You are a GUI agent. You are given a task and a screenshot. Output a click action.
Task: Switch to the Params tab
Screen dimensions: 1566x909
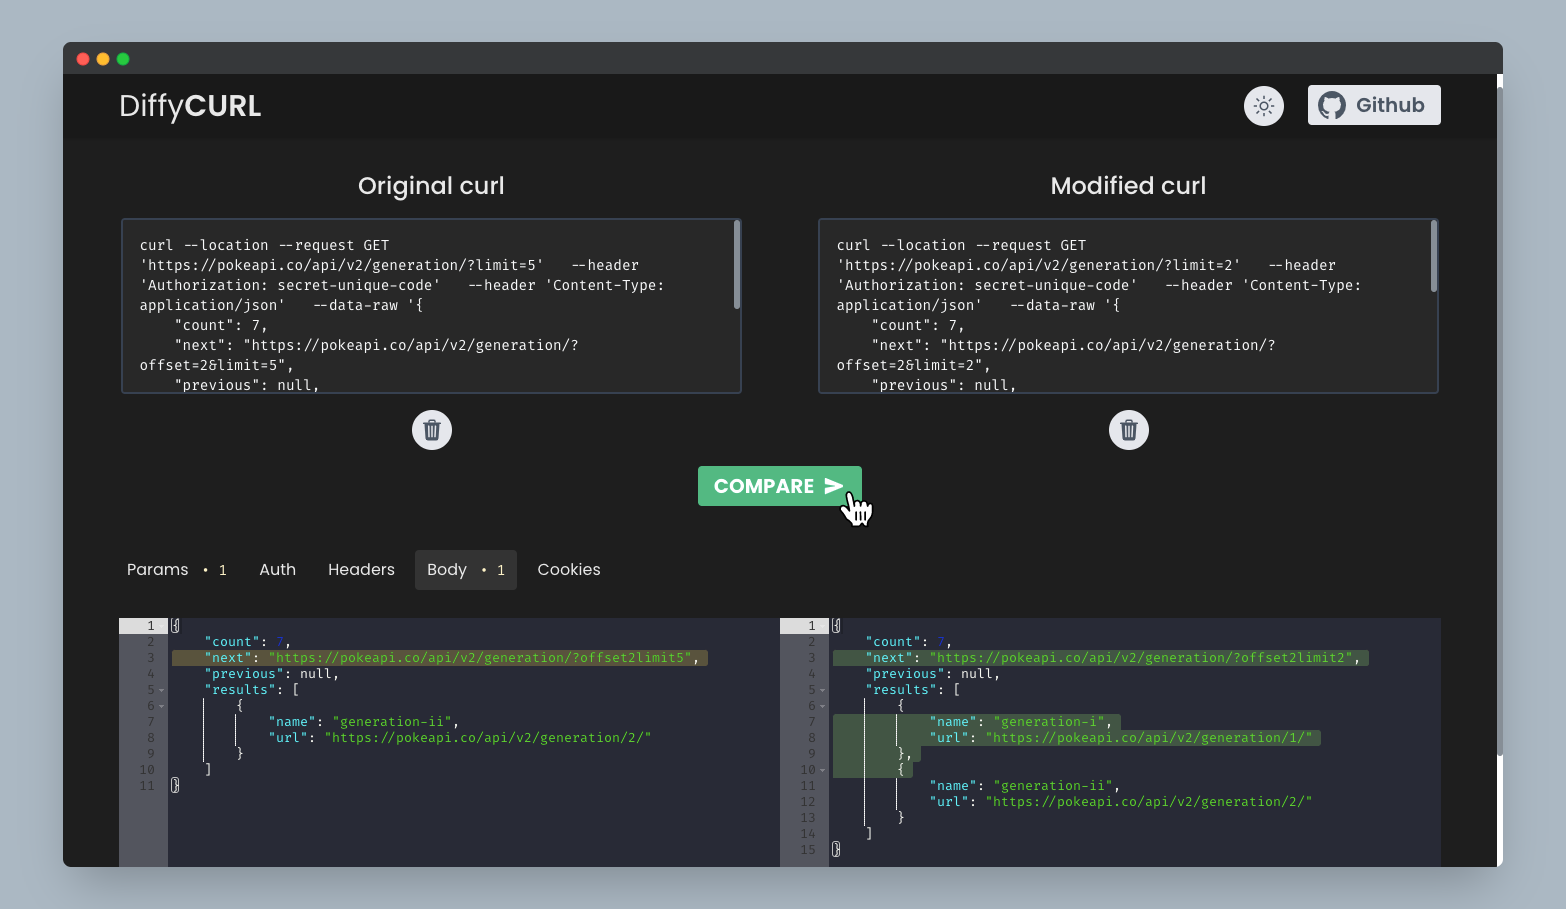tap(177, 570)
